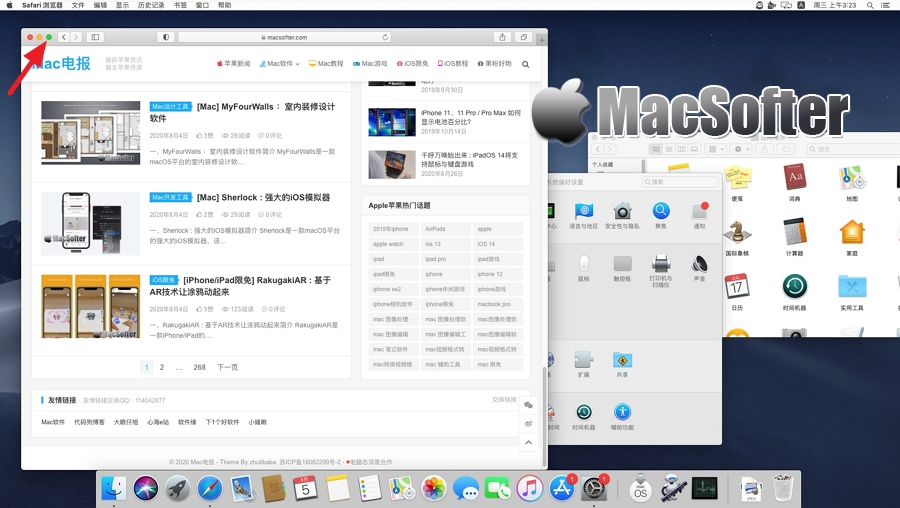Go back using Safari's back arrow
Image resolution: width=900 pixels, height=508 pixels.
64,37
